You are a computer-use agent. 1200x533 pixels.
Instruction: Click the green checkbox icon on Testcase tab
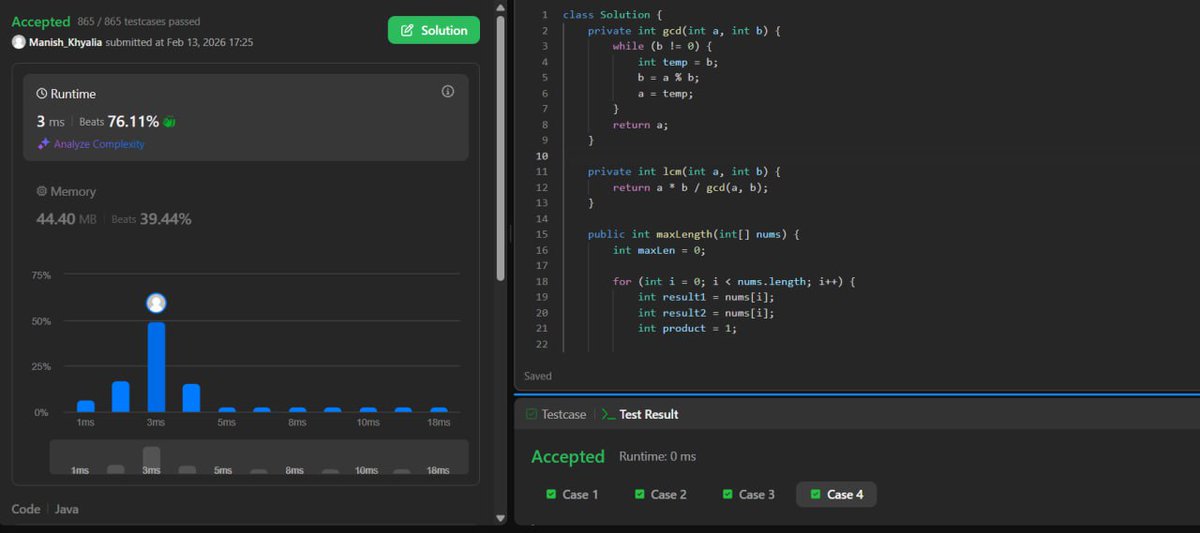[x=531, y=414]
